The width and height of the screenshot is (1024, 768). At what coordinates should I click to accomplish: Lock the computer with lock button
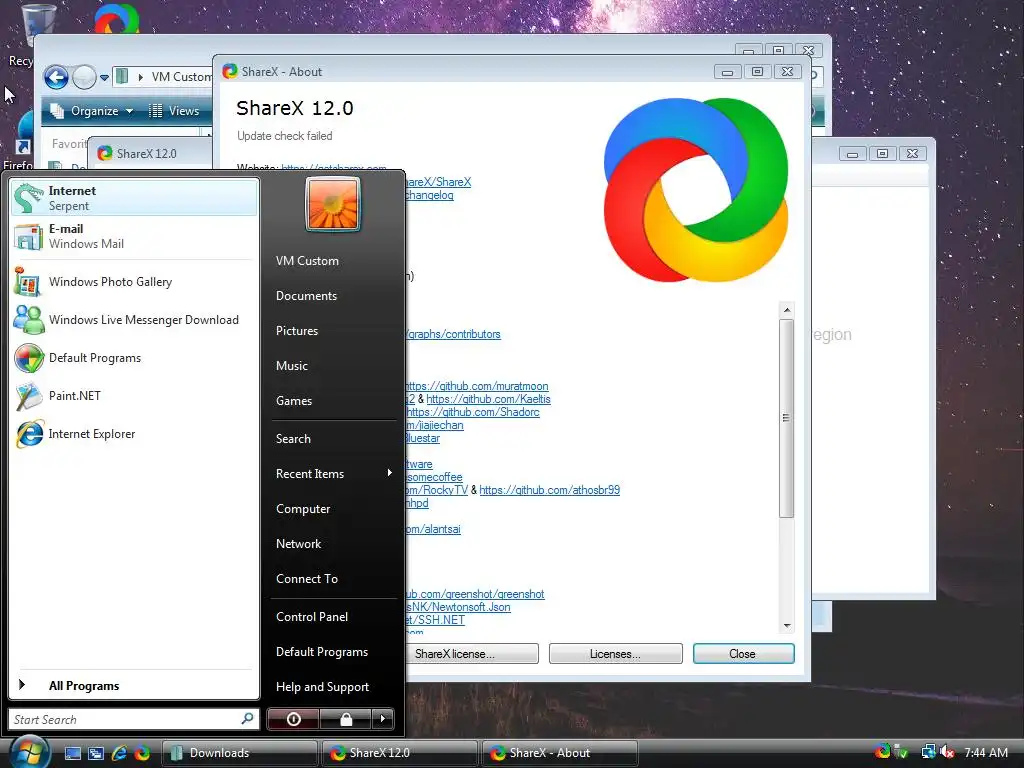[345, 719]
